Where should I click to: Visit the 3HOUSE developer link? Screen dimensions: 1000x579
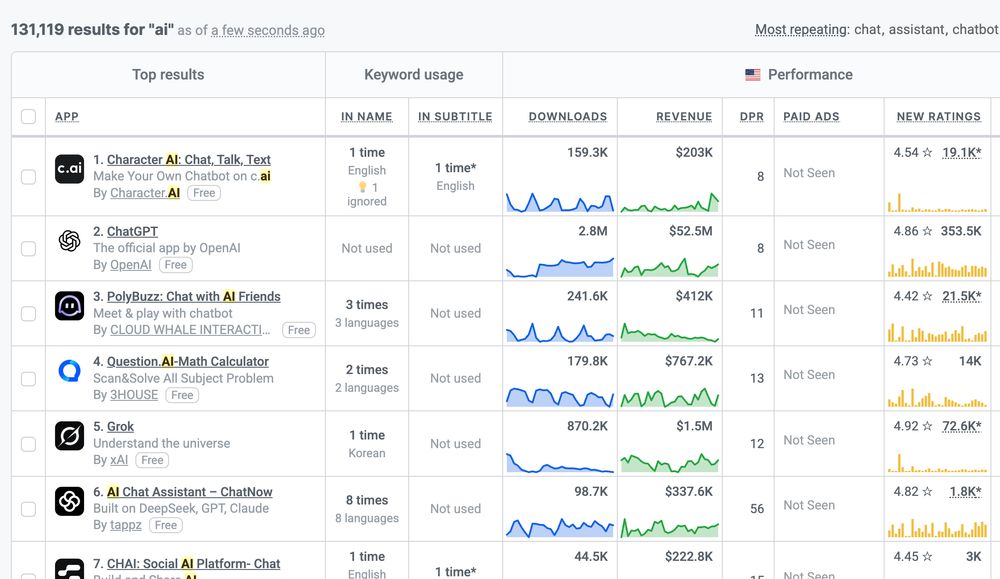(x=134, y=395)
